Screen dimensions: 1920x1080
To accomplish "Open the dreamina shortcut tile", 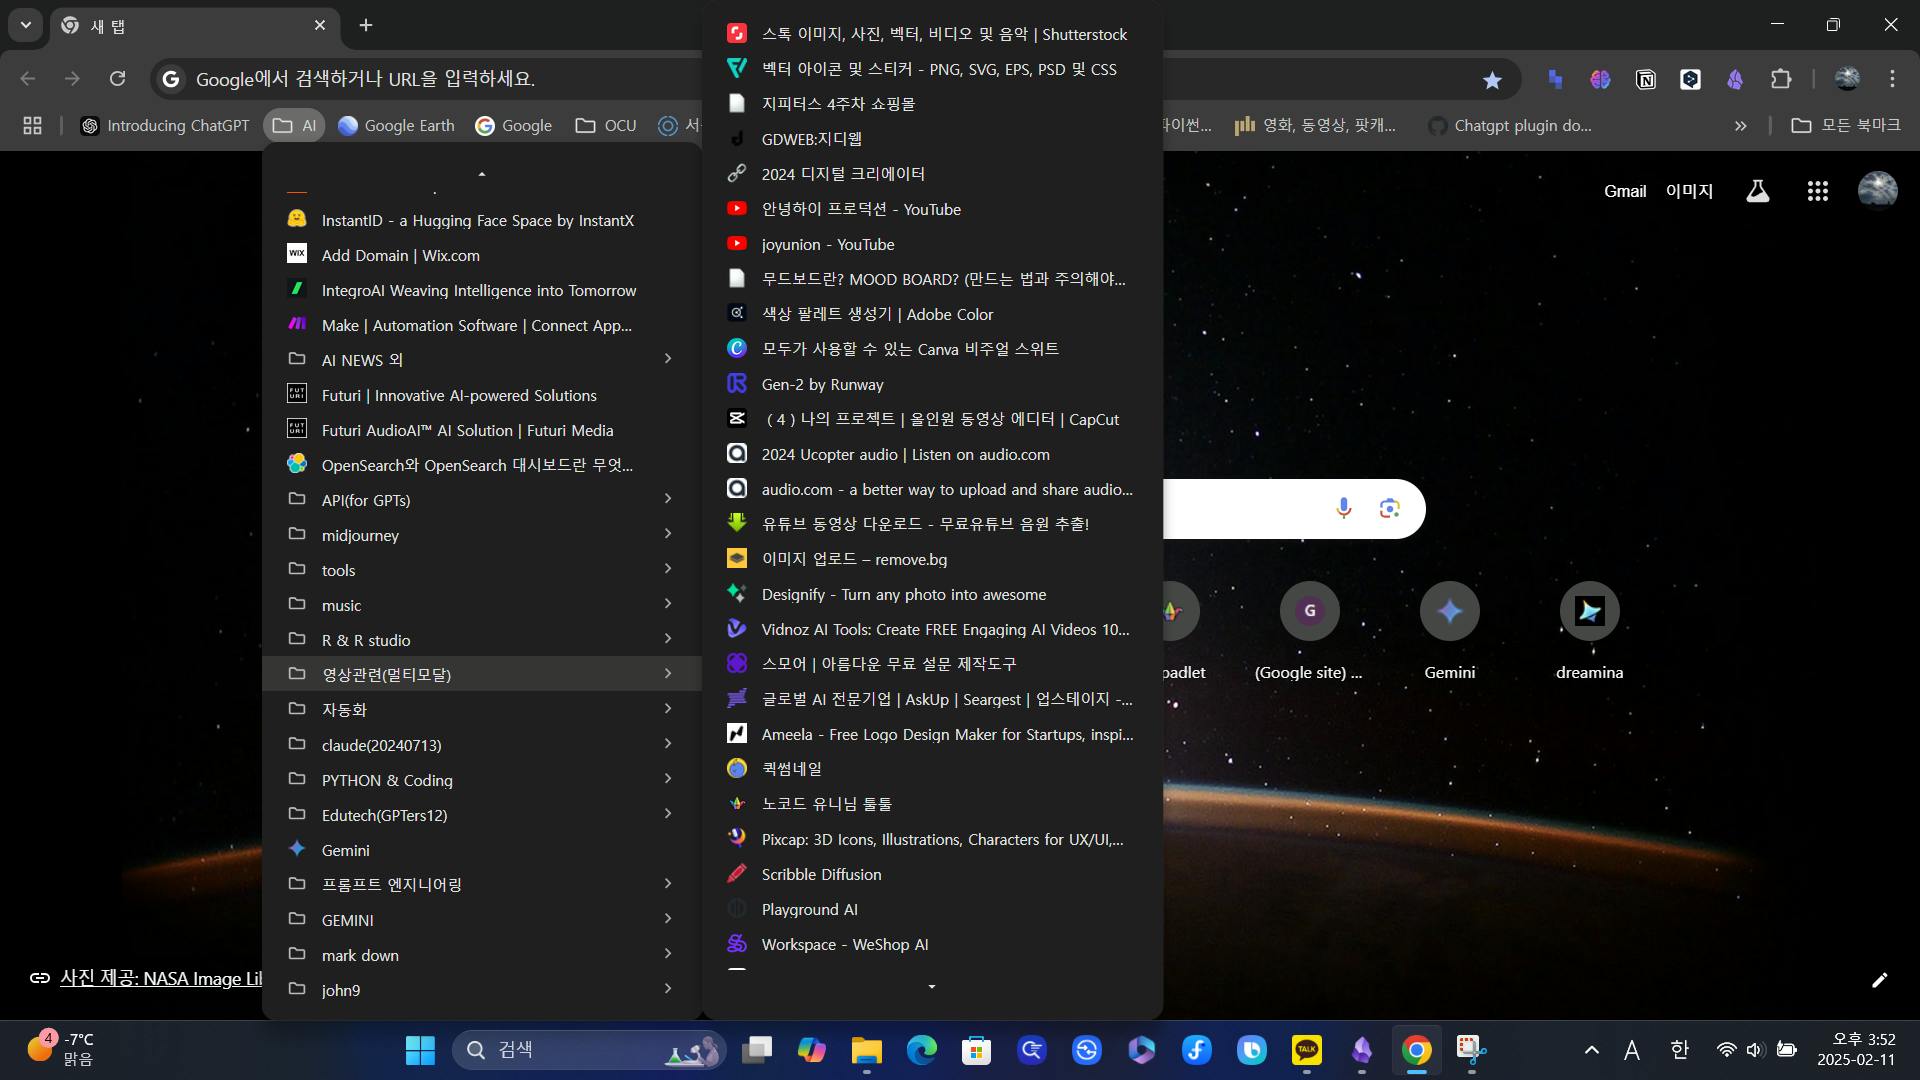I will (x=1589, y=630).
